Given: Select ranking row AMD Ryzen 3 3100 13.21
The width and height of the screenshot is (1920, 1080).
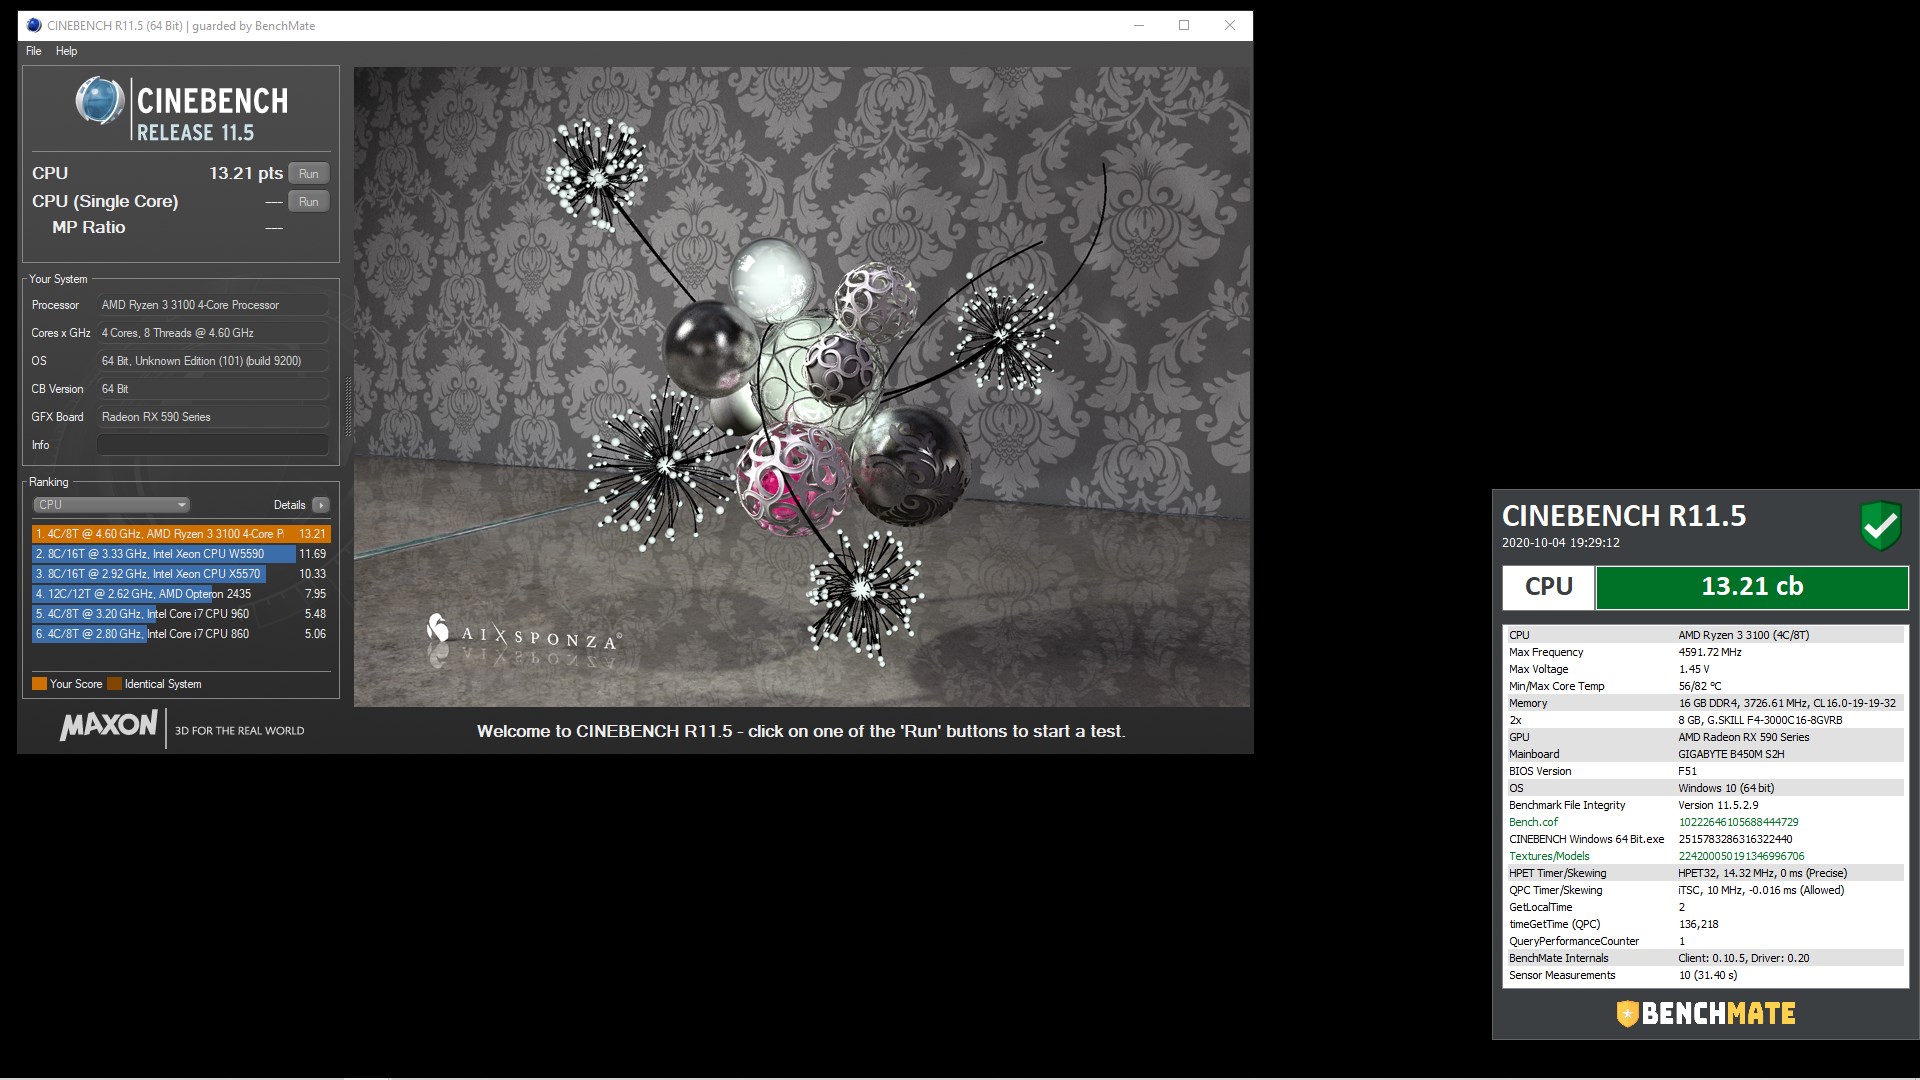Looking at the screenshot, I should click(x=180, y=534).
